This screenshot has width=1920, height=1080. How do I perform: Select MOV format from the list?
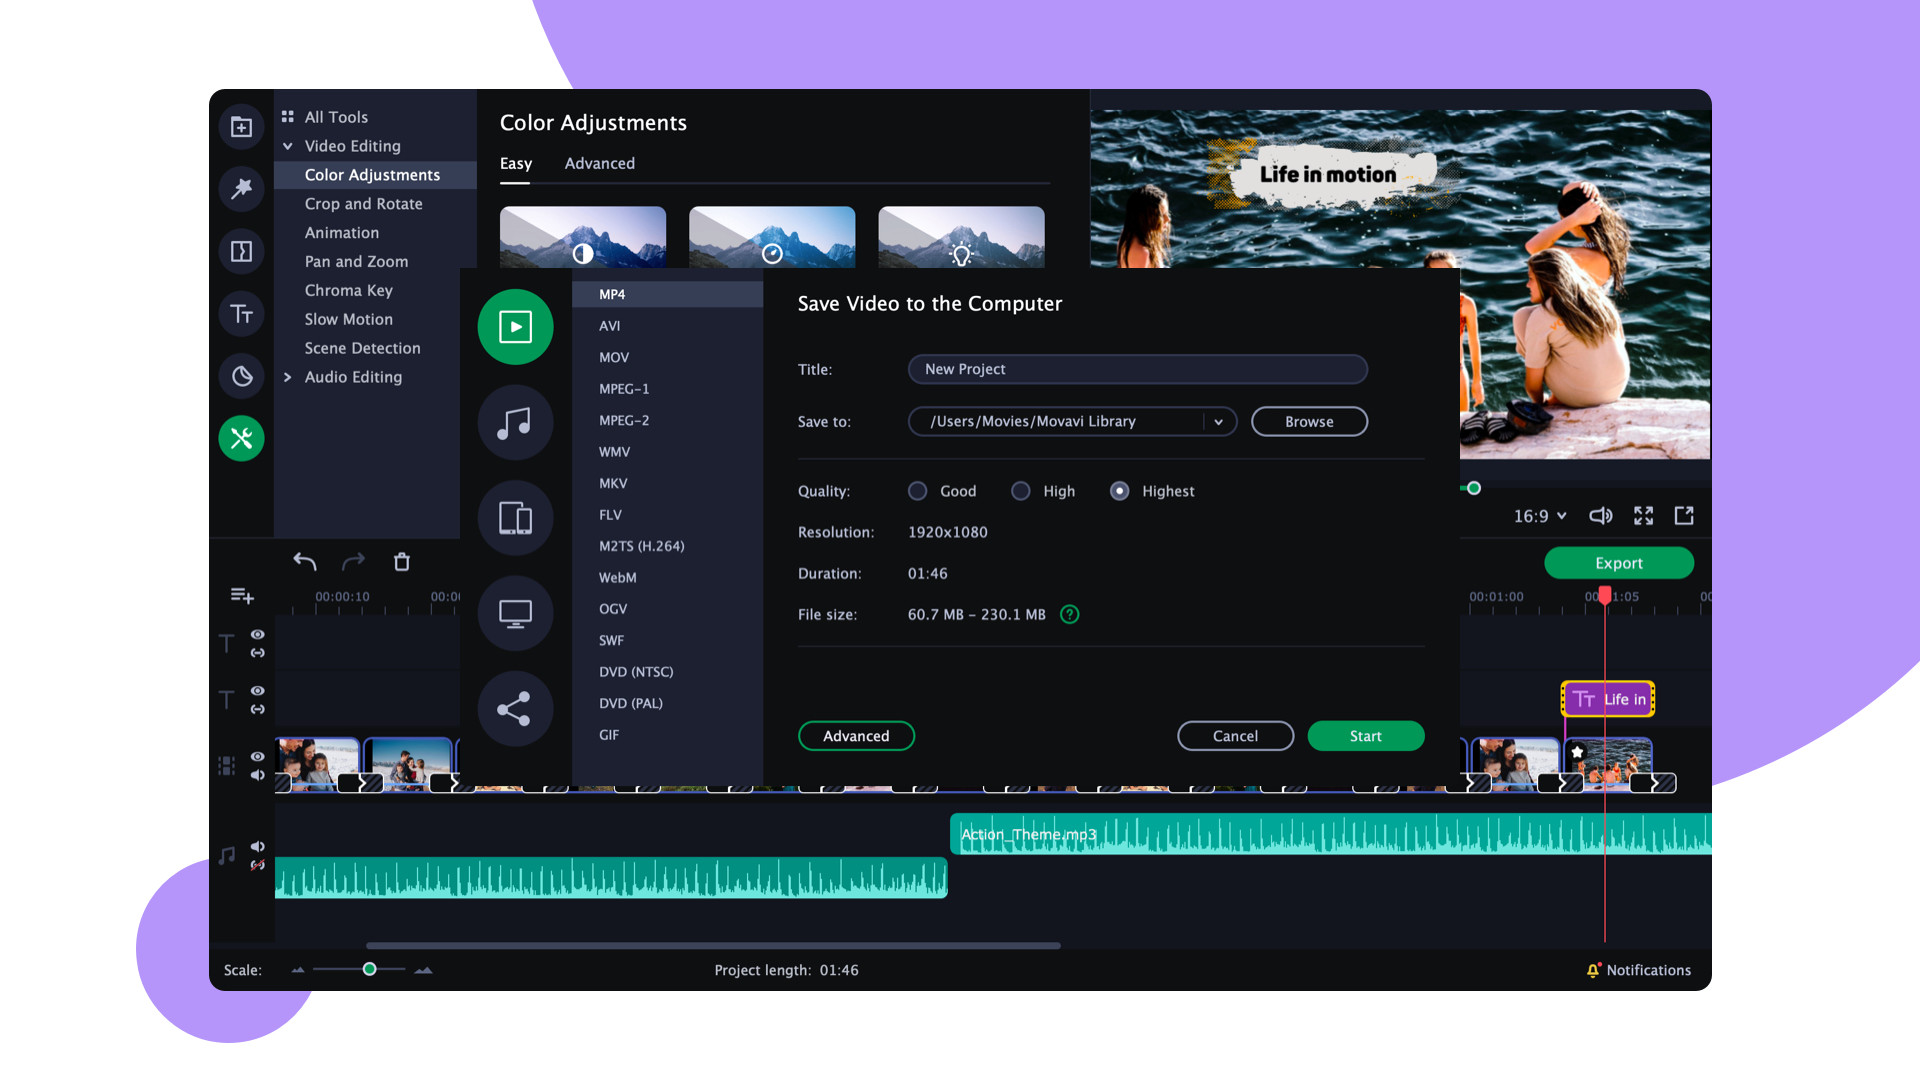(x=614, y=357)
